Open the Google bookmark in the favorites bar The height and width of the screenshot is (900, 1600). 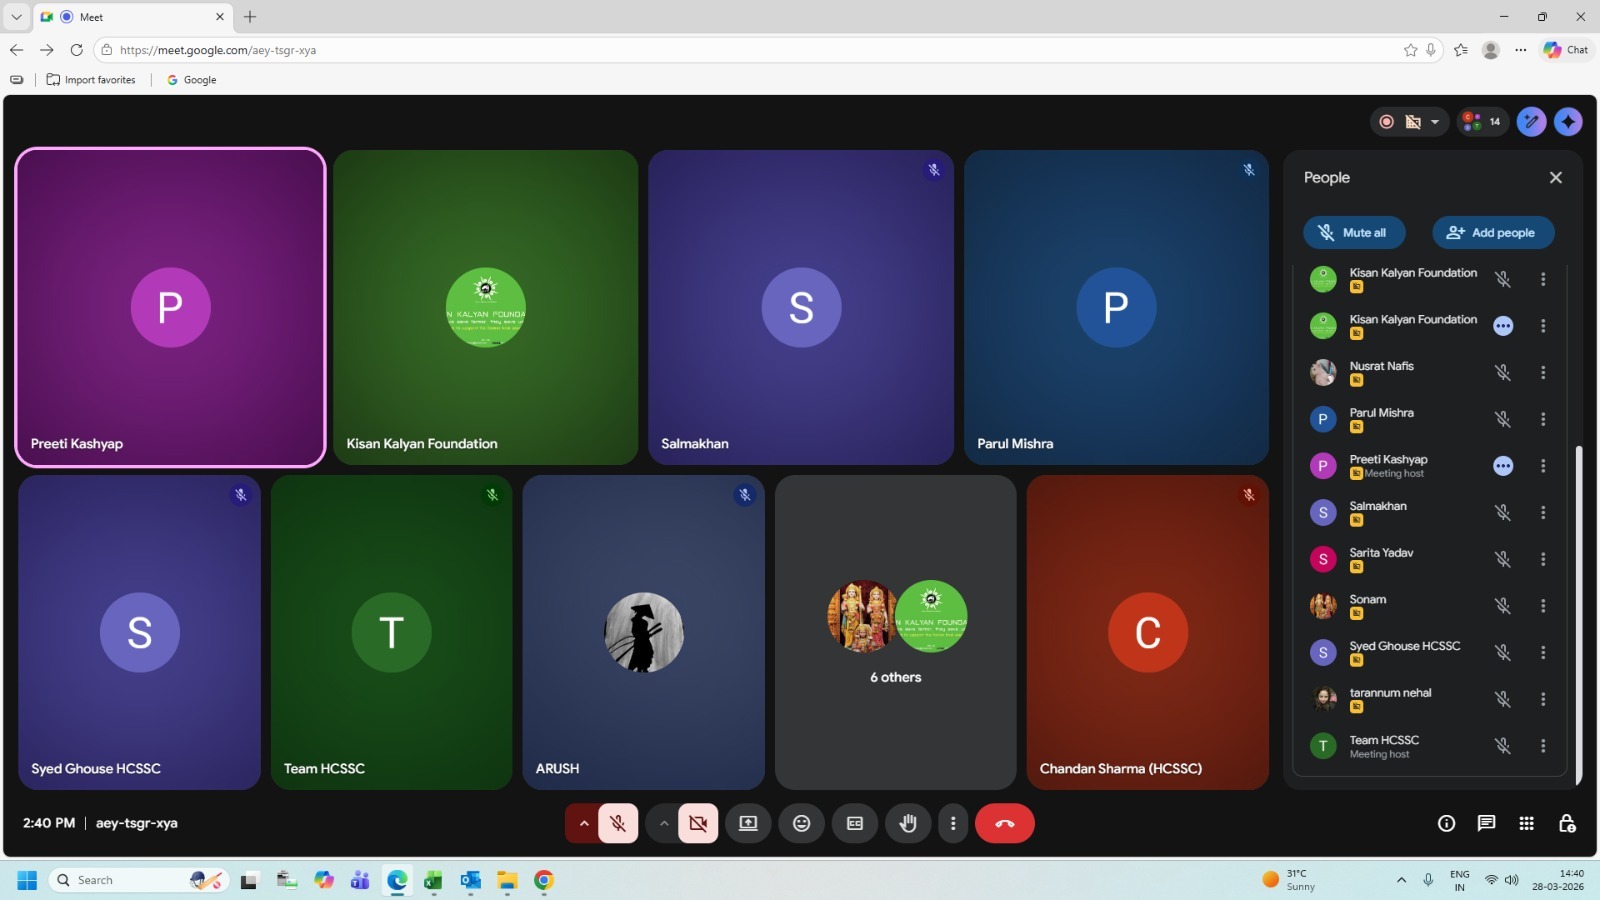click(192, 80)
